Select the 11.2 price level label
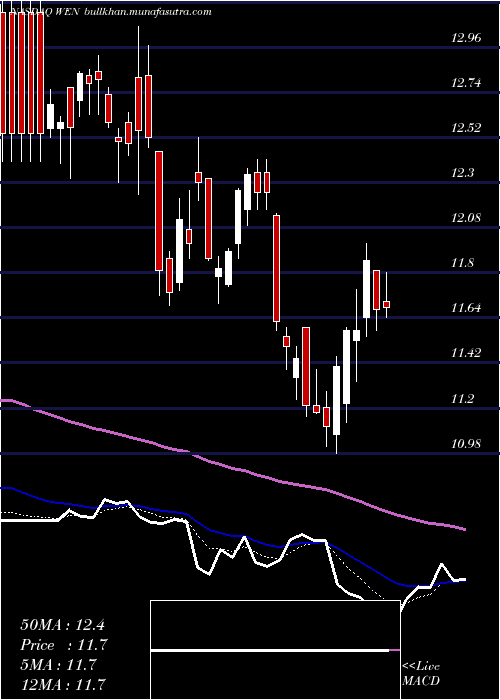 point(463,399)
